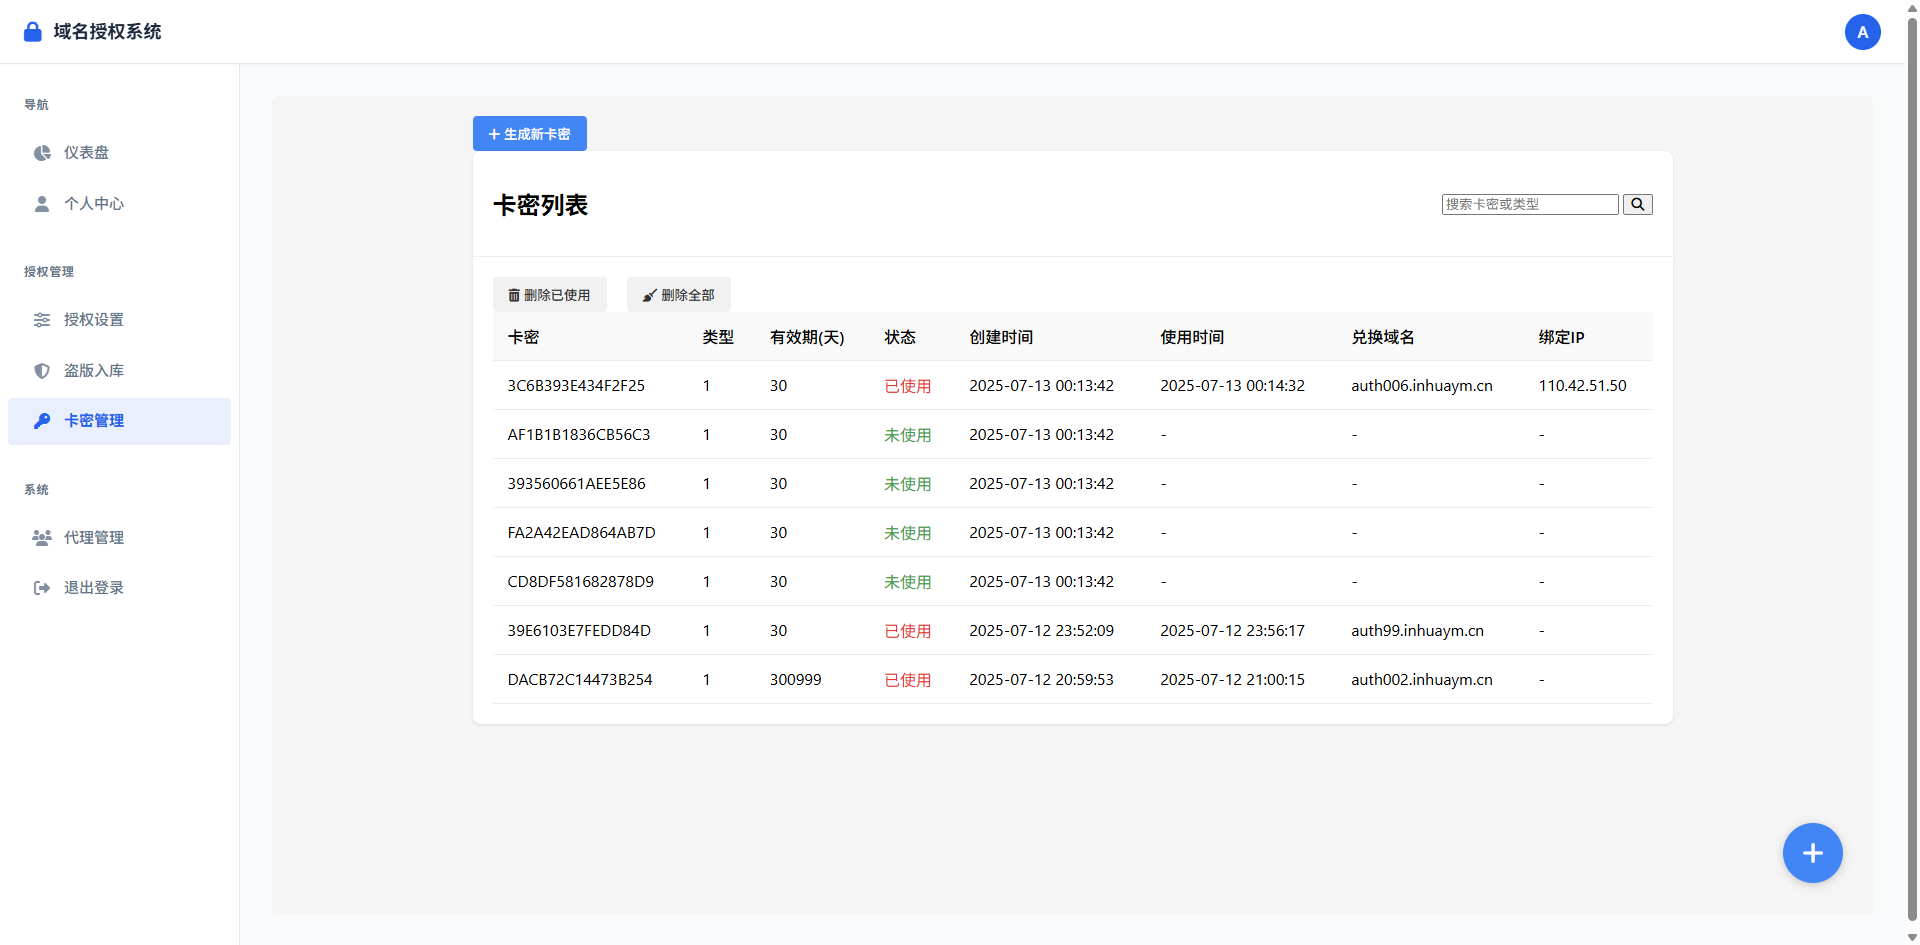
Task: Click 已使用 status of 3C6B393E434F2F25 row
Action: click(907, 386)
